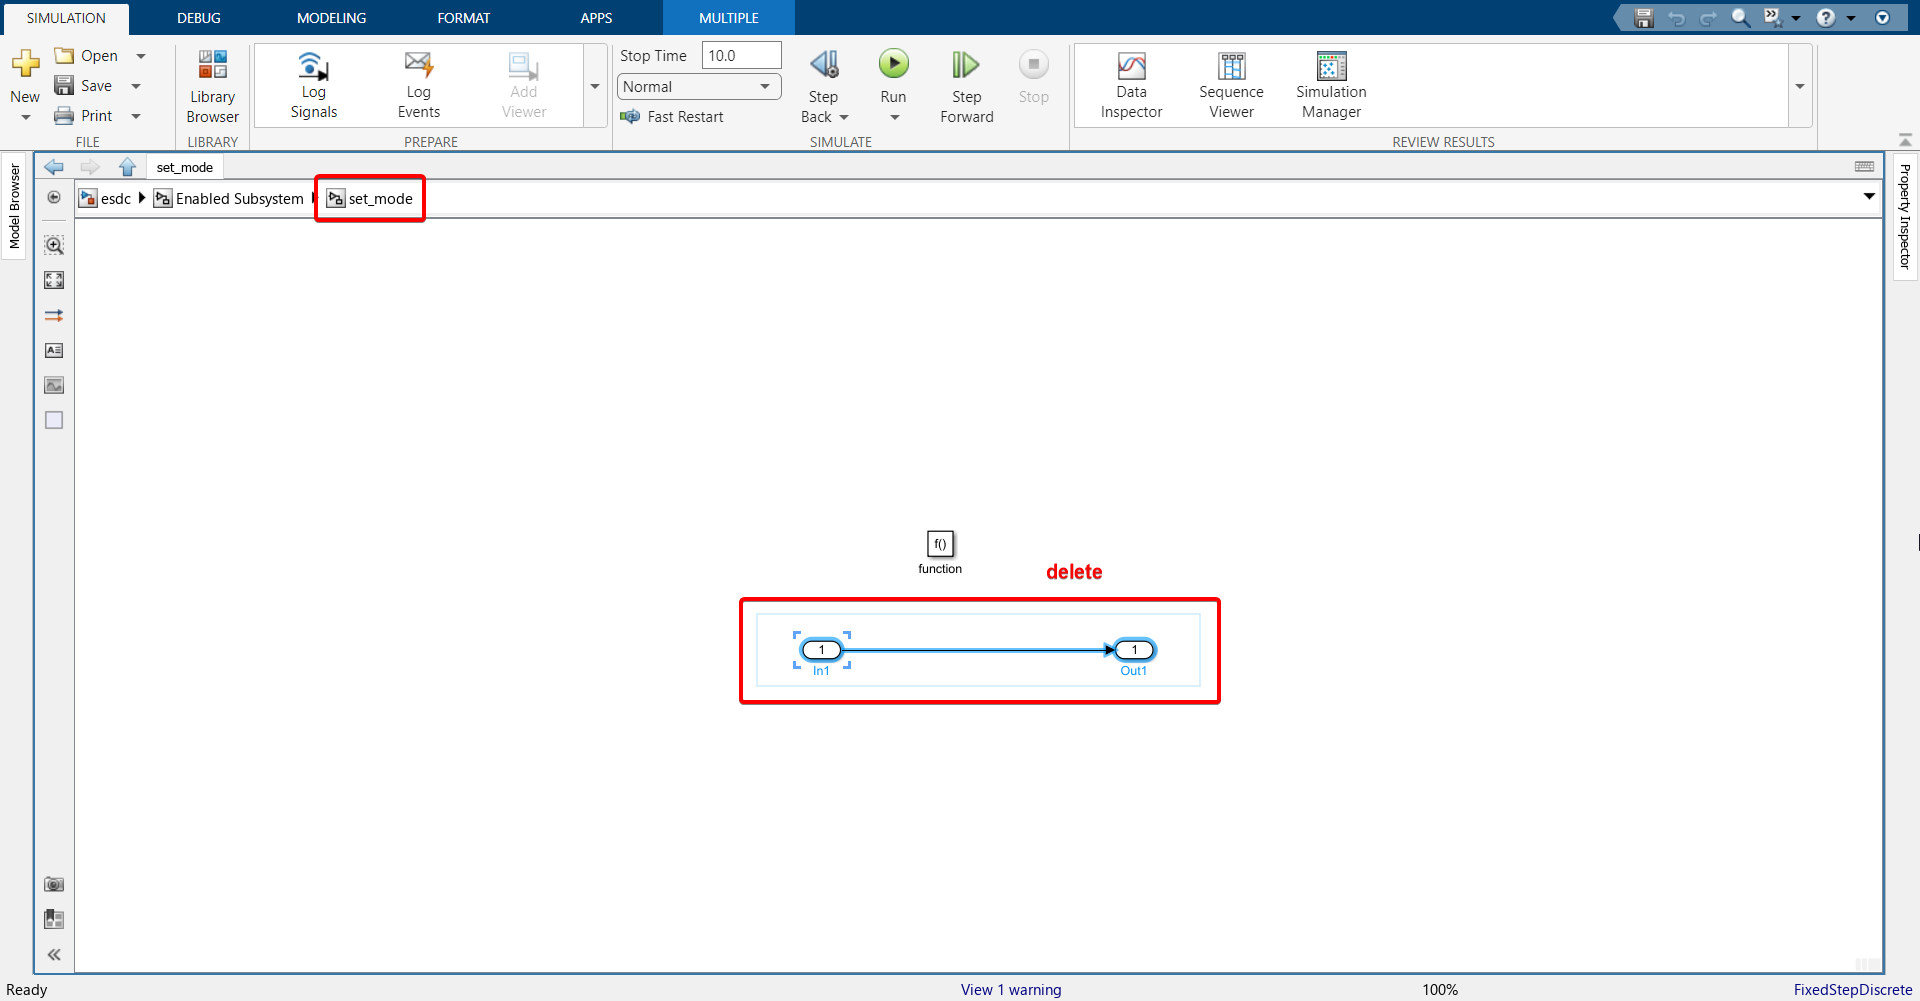Switch to the Debug tab
The image size is (1920, 1001).
point(199,18)
